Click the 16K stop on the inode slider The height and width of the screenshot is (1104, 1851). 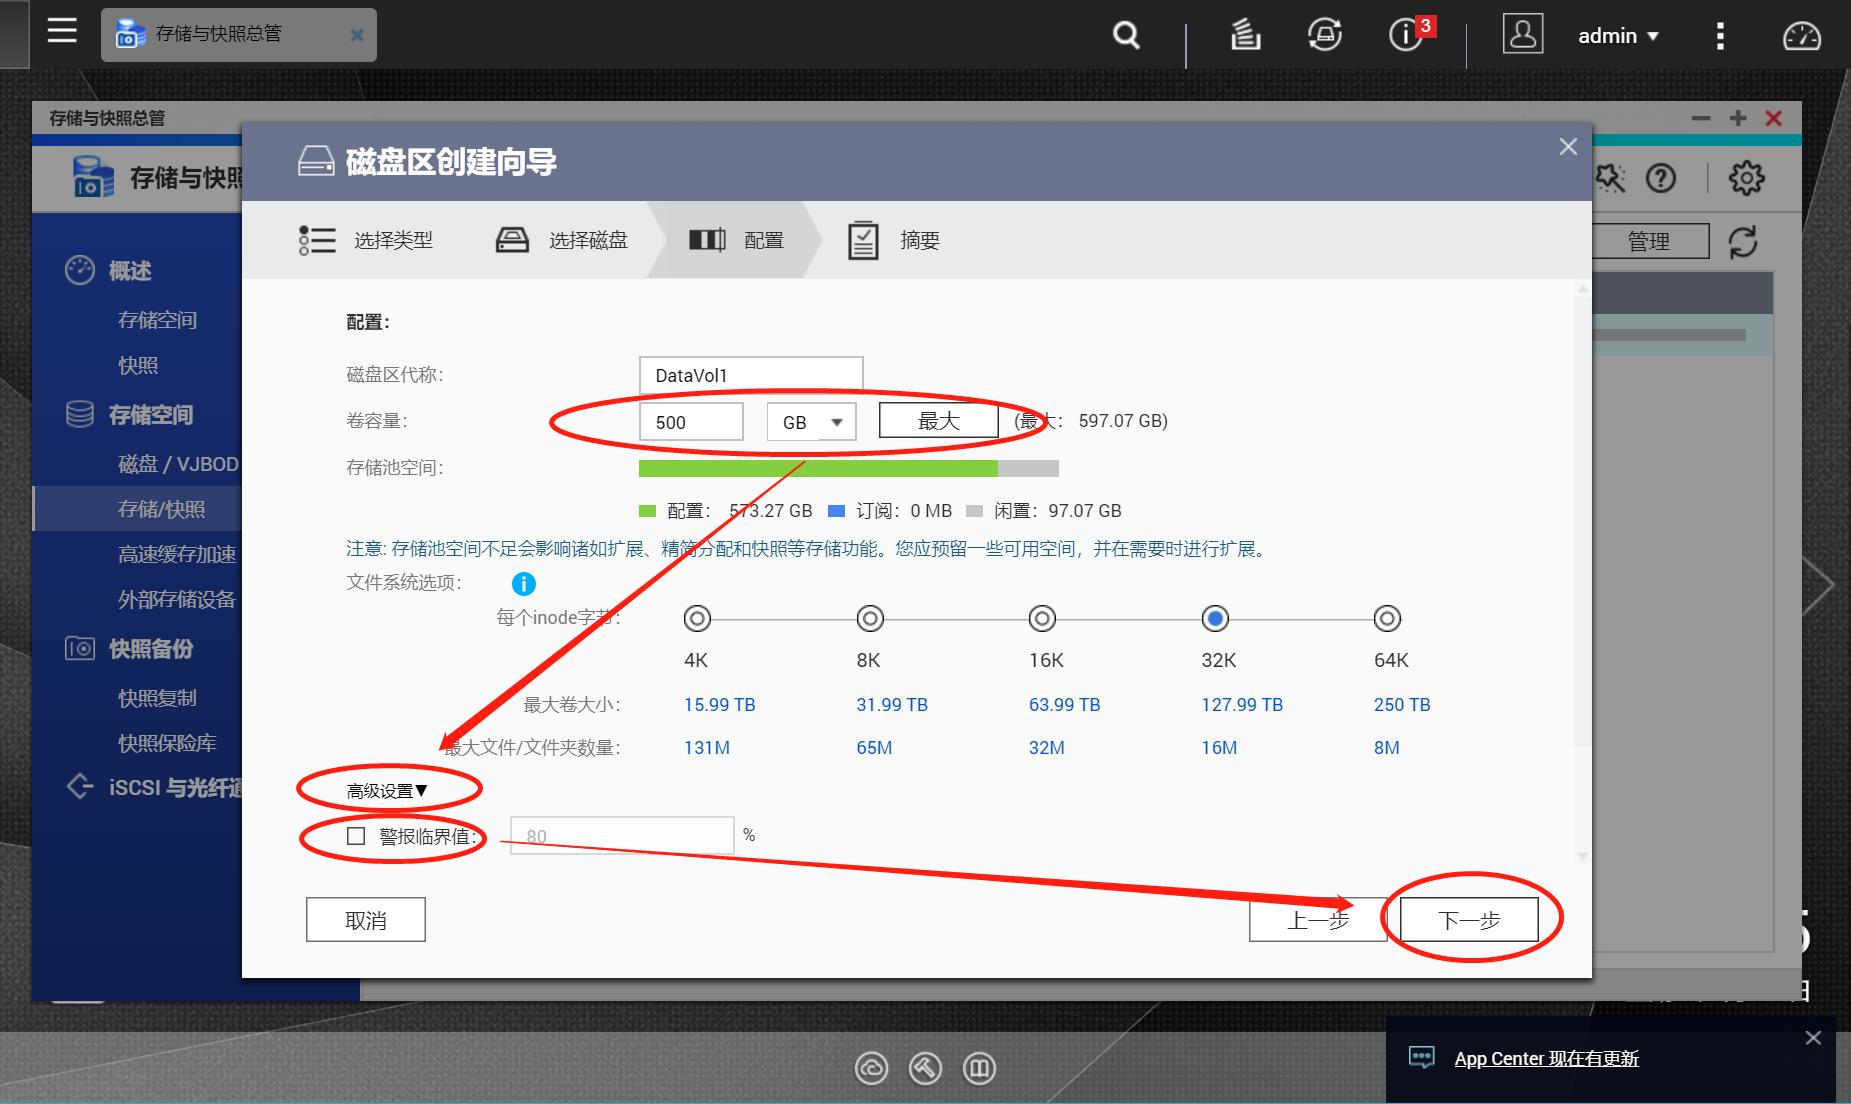click(x=1042, y=619)
